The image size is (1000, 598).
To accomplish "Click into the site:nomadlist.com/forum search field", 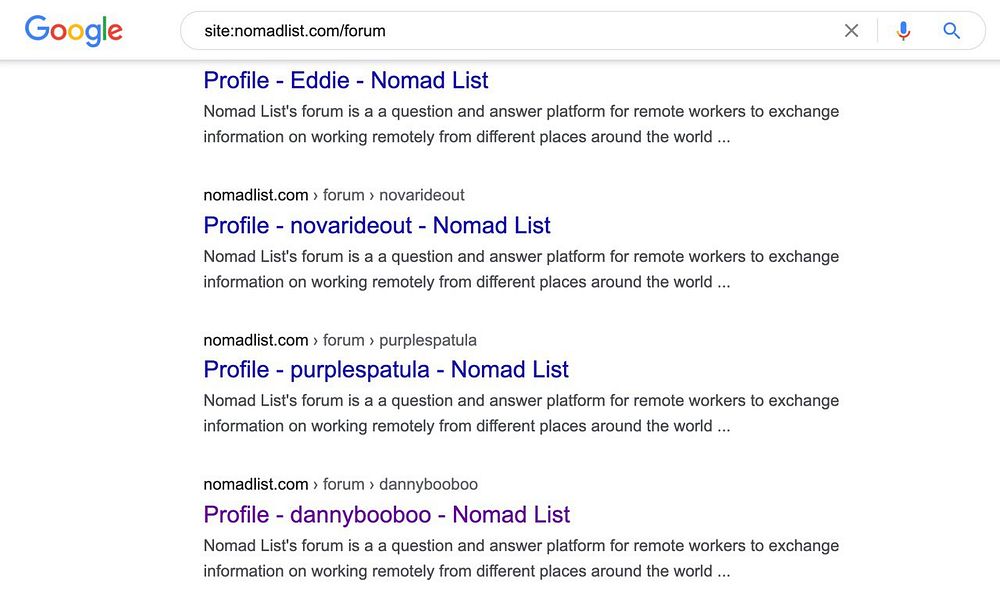I will pyautogui.click(x=500, y=31).
